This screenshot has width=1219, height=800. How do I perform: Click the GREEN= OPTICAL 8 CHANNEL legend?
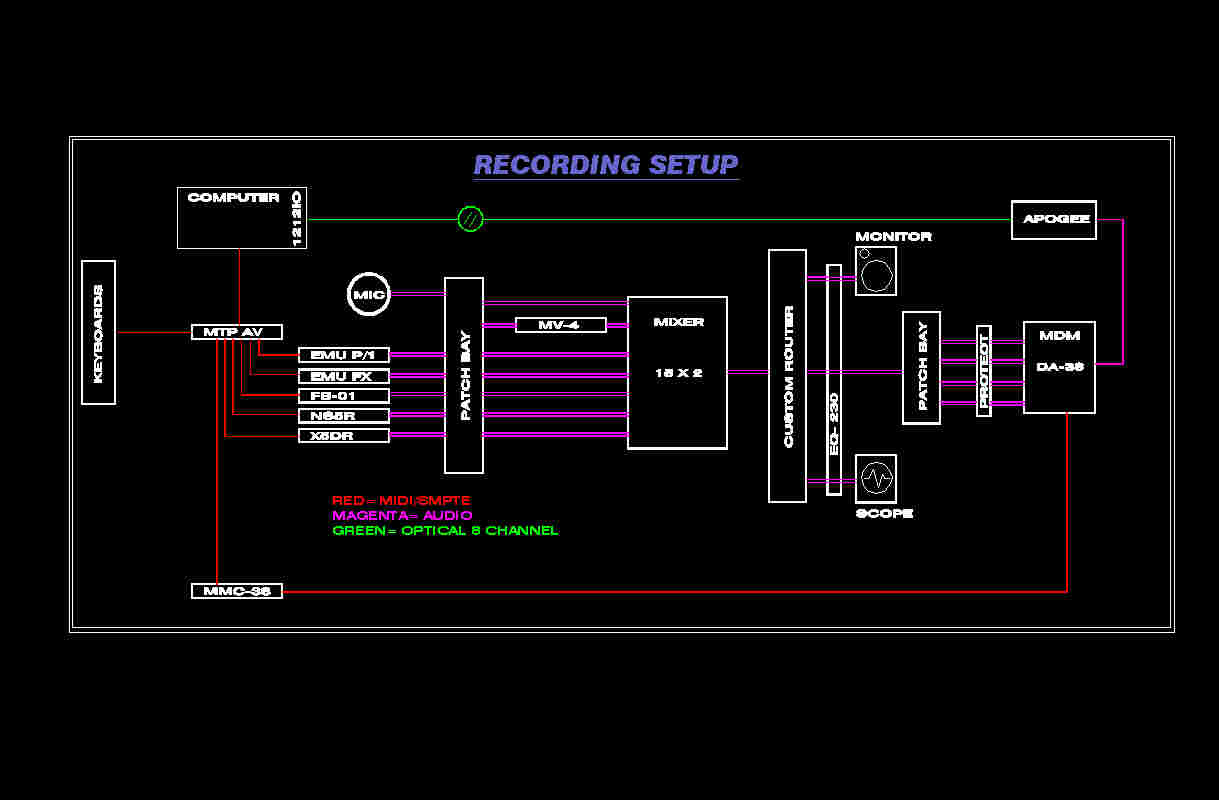(x=445, y=530)
